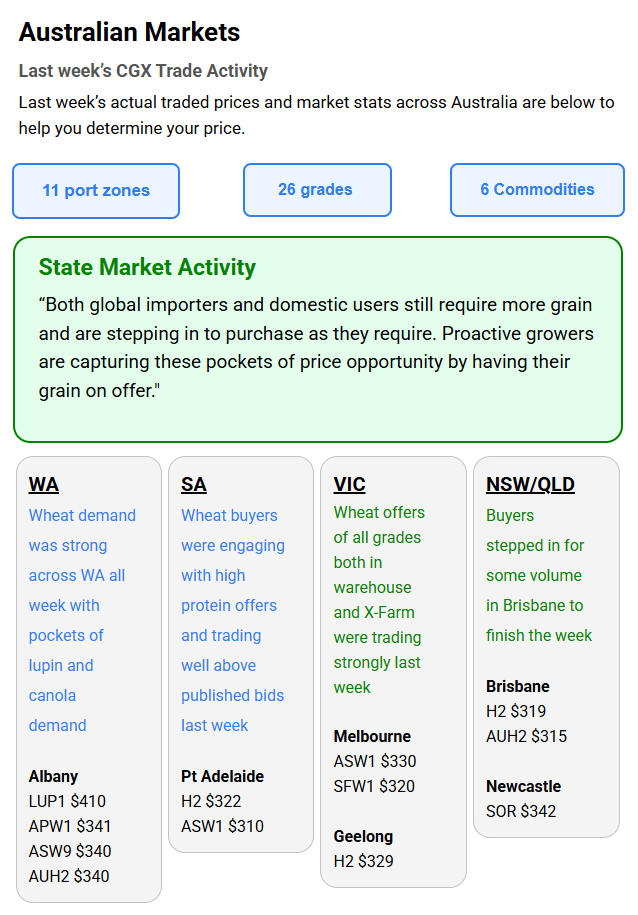Click the 11 port zones button
This screenshot has height=915, width=638.
pos(96,190)
